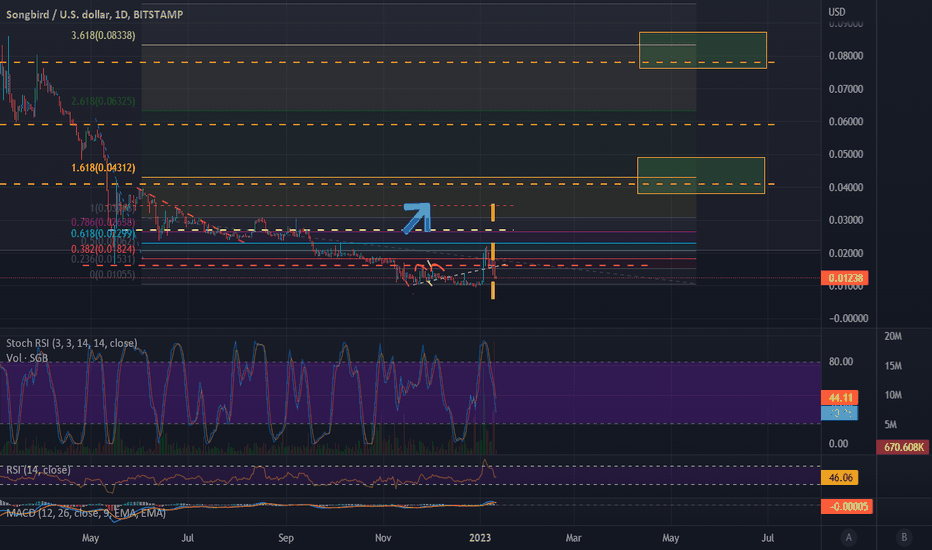Click the 0.01238 current price tag
Screen dimensions: 932x550
click(845, 278)
